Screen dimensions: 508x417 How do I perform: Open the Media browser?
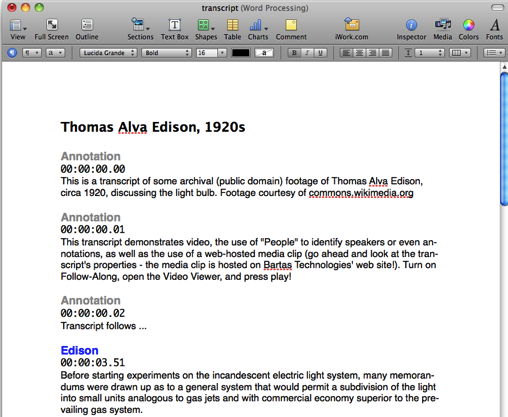tap(442, 29)
